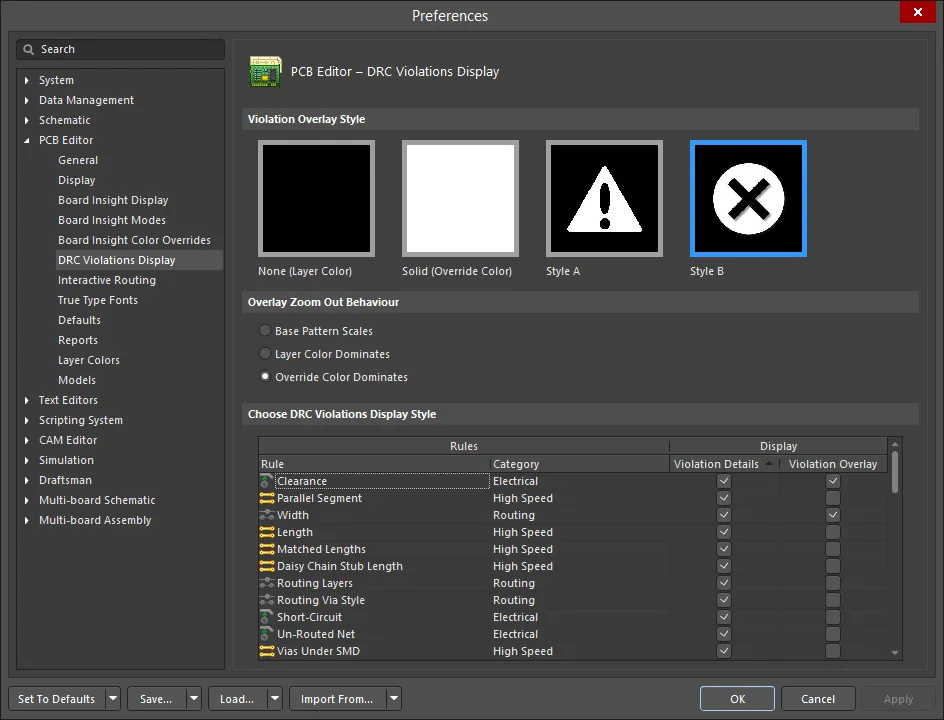The width and height of the screenshot is (944, 720).
Task: Collapse the PCB Editor branch
Action: tap(24, 140)
